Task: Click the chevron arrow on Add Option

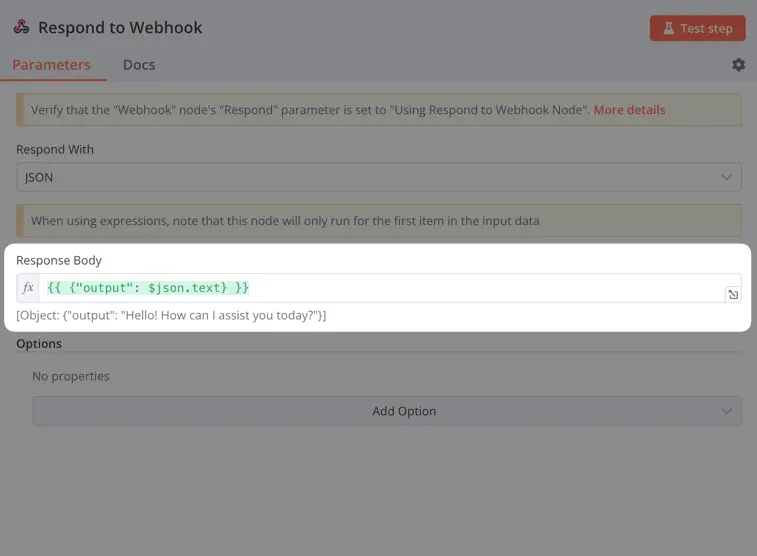Action: tap(726, 411)
